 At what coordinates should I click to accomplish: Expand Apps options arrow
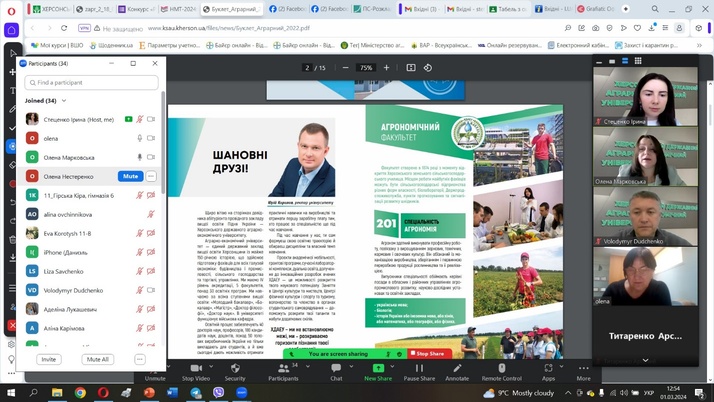click(561, 366)
